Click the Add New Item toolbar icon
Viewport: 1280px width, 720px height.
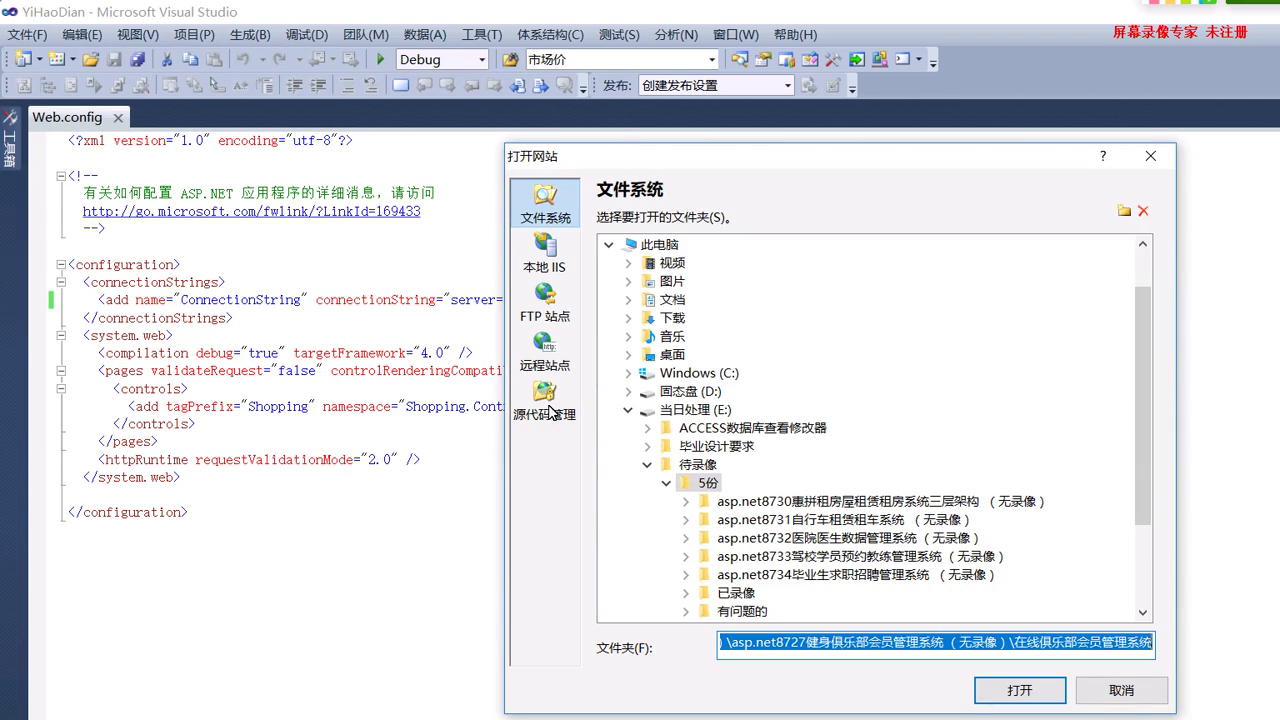coord(56,59)
